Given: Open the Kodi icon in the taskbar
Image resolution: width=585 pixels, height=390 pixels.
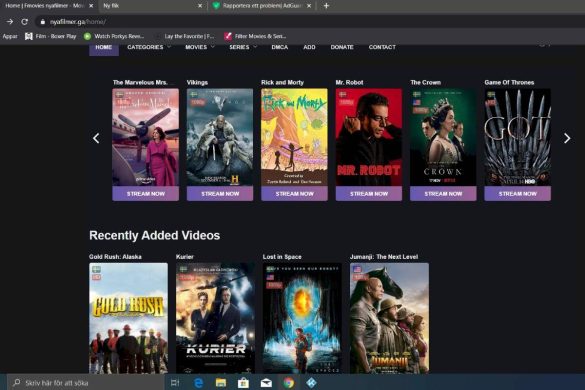Looking at the screenshot, I should click(x=311, y=383).
